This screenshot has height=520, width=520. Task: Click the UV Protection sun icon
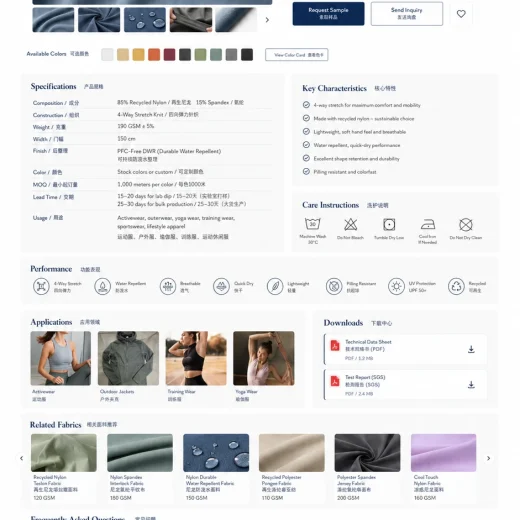(x=396, y=286)
